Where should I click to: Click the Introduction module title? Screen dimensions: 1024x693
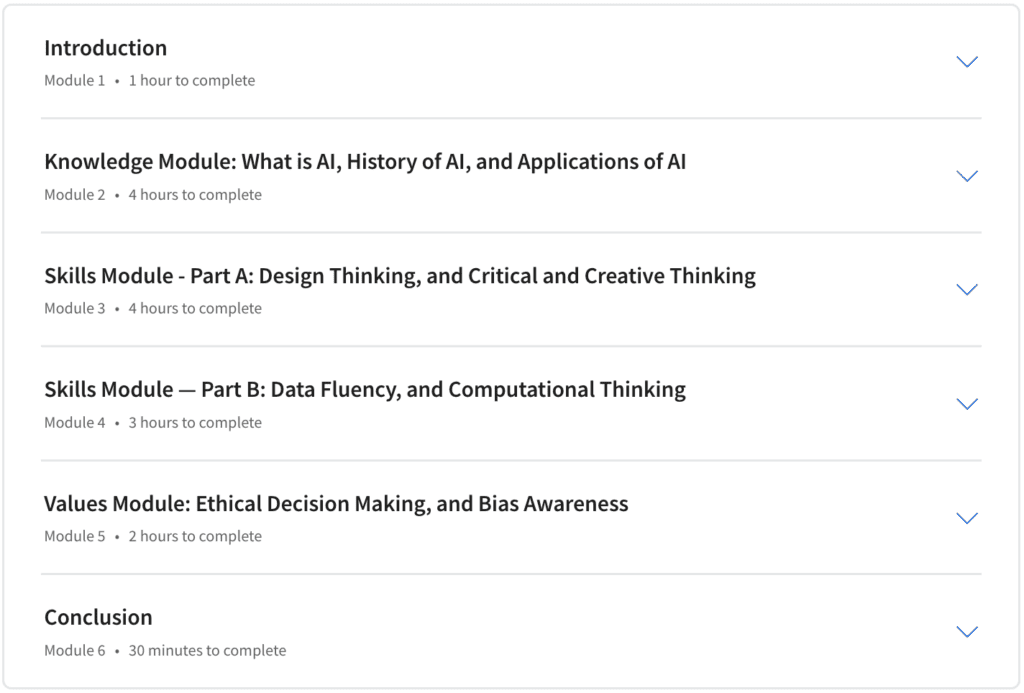click(x=105, y=48)
